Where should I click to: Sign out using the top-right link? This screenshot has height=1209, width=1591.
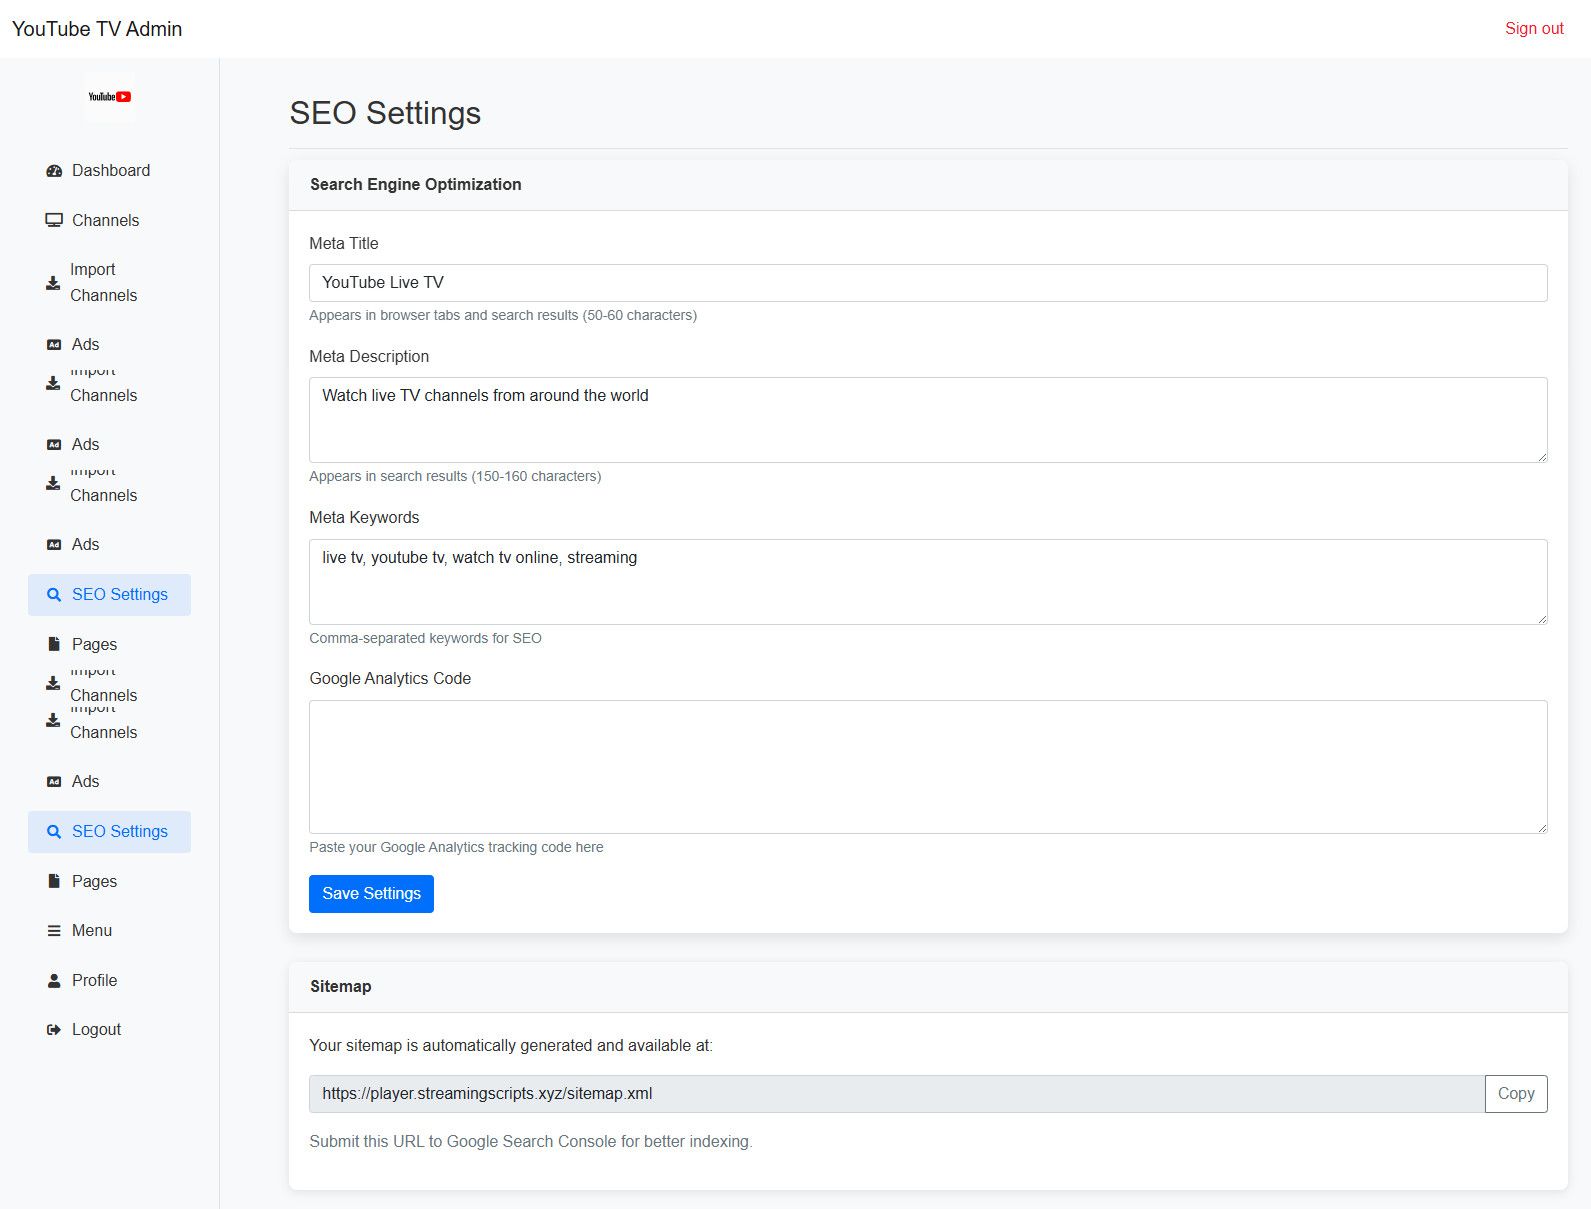1533,29
